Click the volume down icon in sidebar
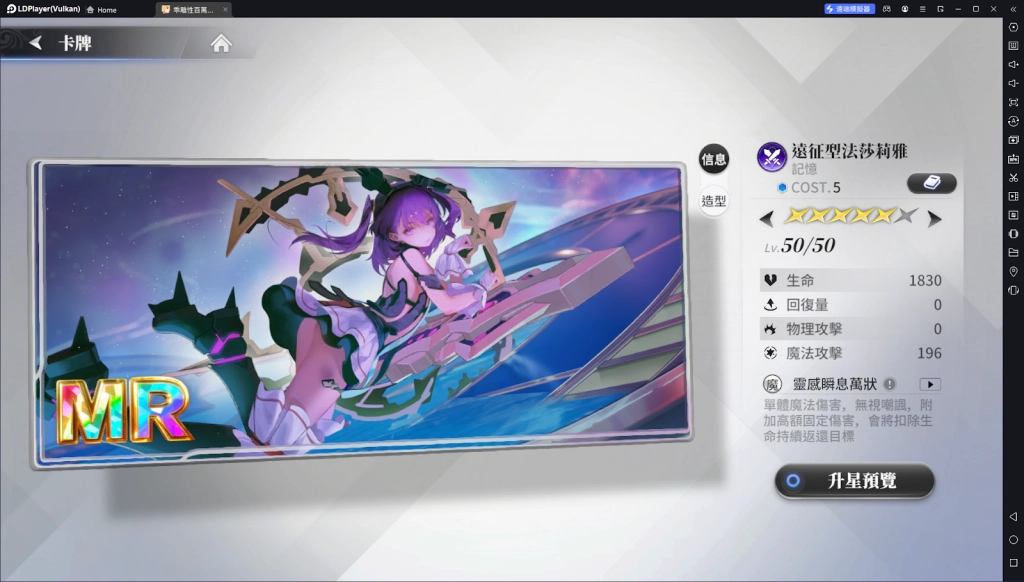This screenshot has width=1024, height=582. [1013, 83]
